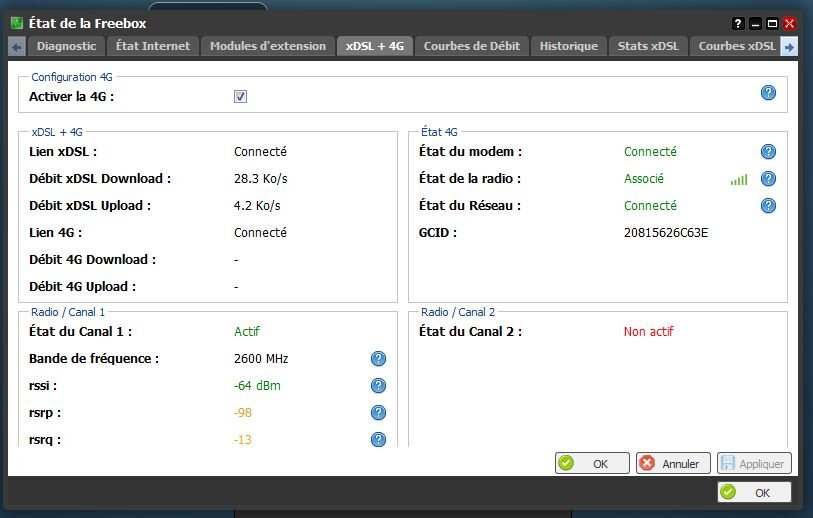Click help icon beside État du modem
The width and height of the screenshot is (813, 518).
(x=768, y=152)
